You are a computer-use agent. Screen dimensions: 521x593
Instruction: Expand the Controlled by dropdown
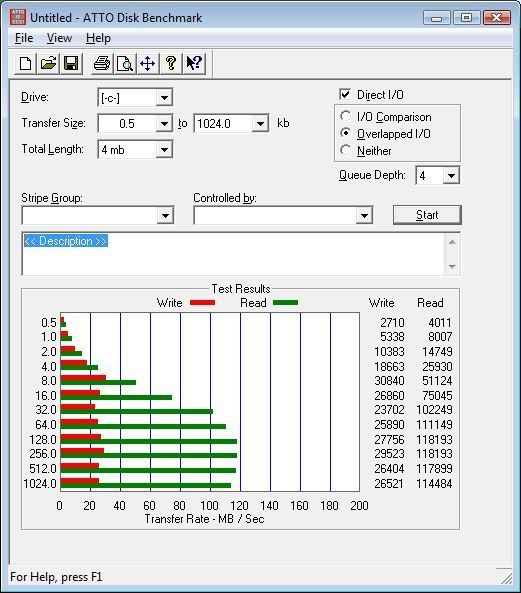pos(364,216)
